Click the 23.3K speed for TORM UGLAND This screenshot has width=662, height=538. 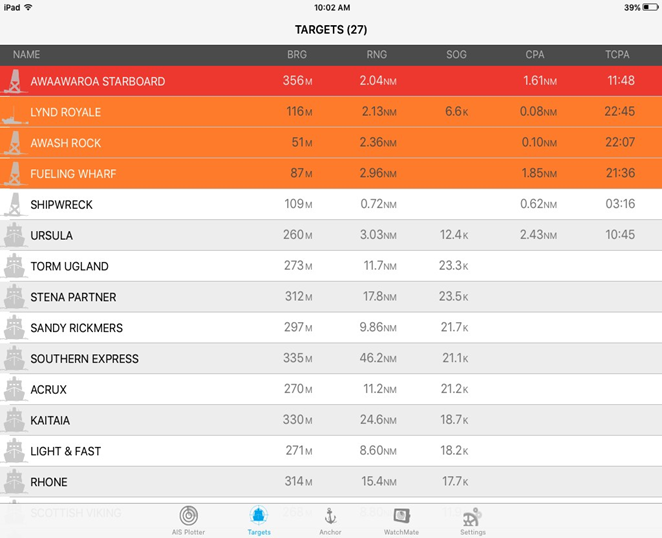click(453, 266)
